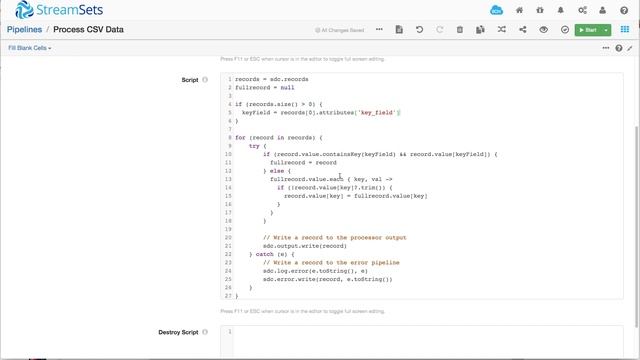Open help question-mark icon in top bar
This screenshot has width=640, height=360.
pyautogui.click(x=624, y=10)
